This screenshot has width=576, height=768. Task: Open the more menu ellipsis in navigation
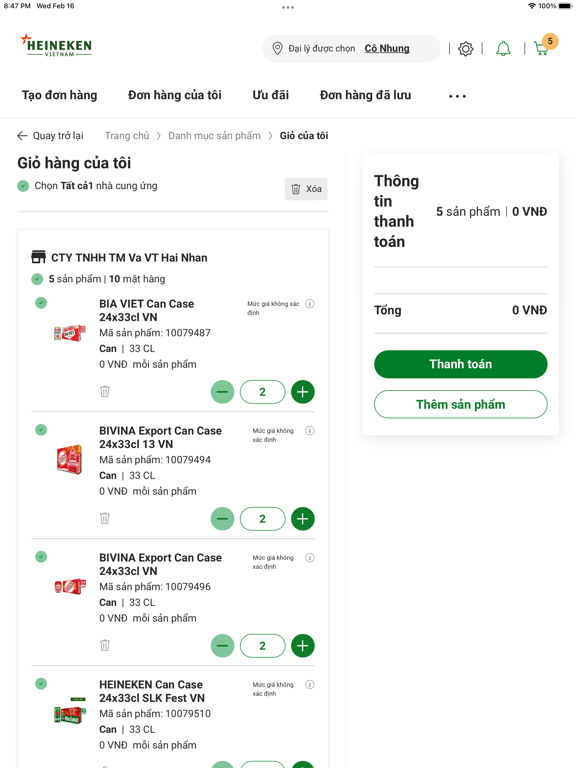click(x=457, y=96)
